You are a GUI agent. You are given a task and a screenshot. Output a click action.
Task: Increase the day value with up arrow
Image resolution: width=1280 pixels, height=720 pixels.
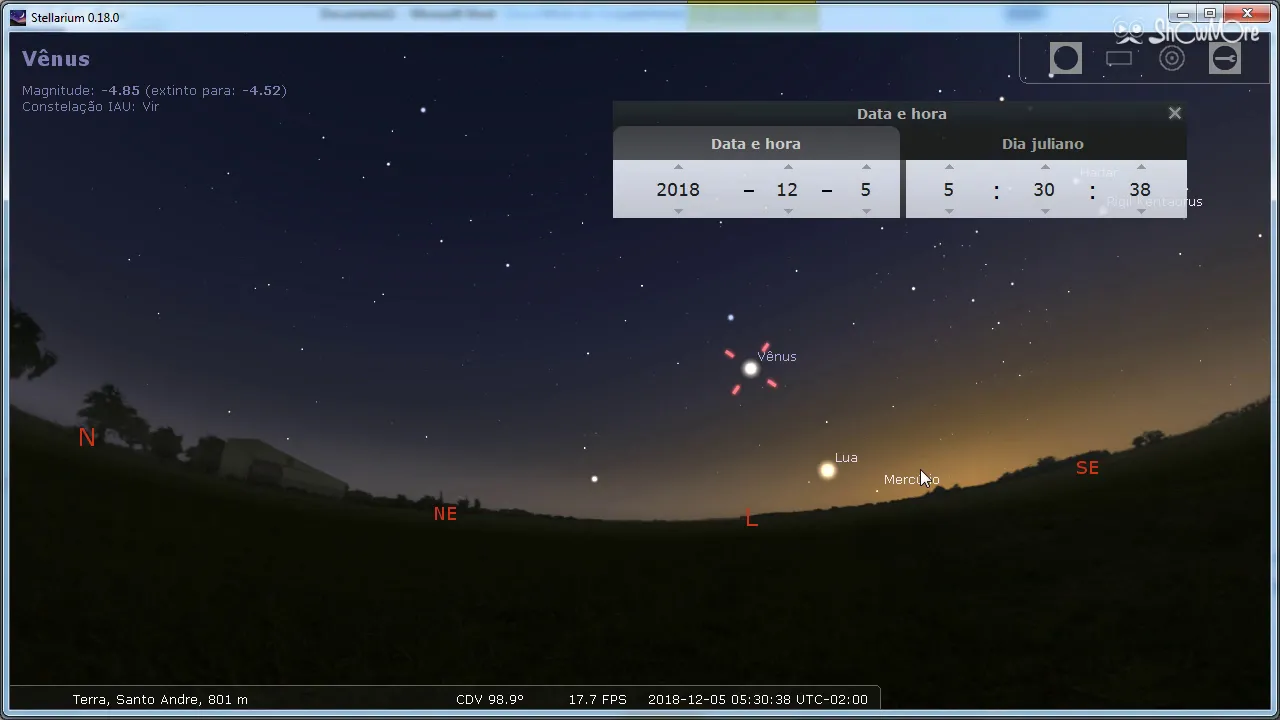(866, 167)
